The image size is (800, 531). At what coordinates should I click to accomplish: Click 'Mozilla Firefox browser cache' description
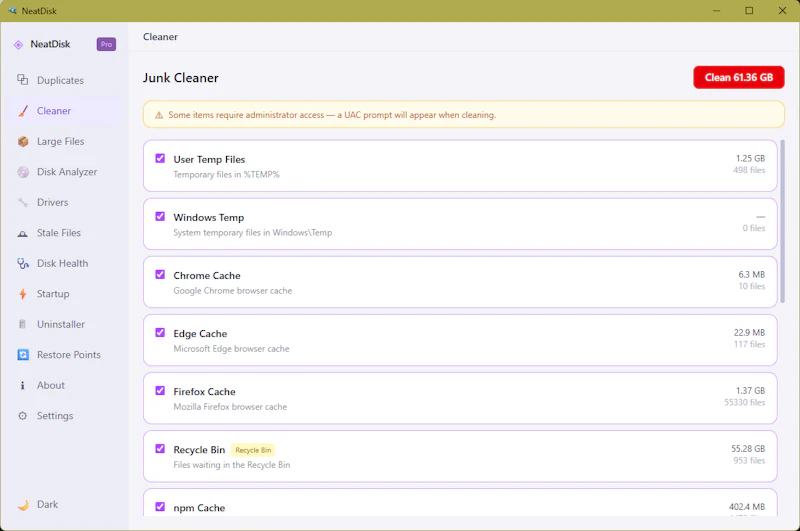[x=230, y=407]
